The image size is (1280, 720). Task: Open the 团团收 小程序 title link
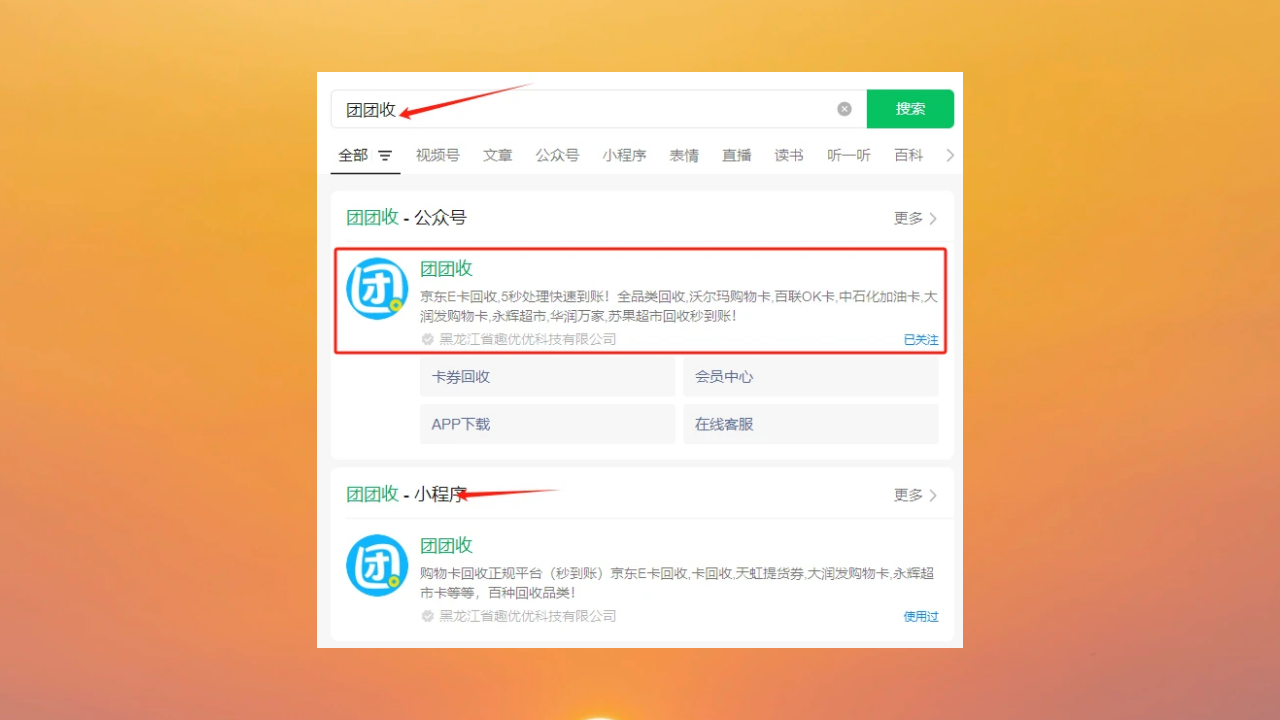(x=446, y=545)
